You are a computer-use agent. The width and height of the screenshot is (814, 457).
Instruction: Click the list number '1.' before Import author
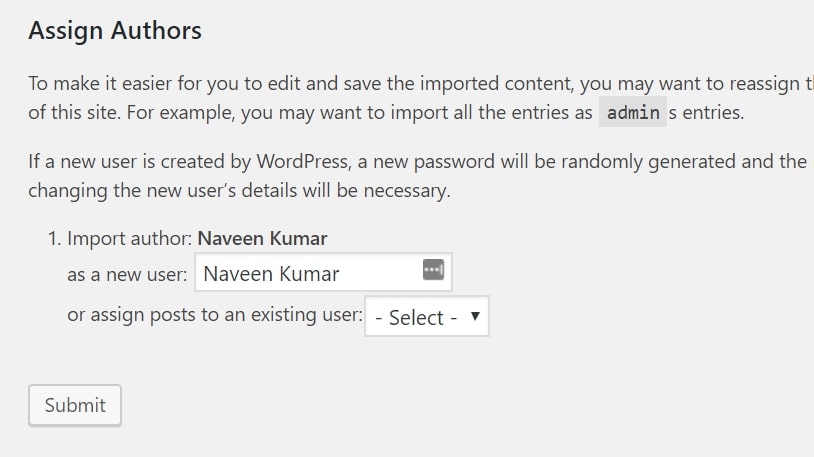[x=55, y=239]
